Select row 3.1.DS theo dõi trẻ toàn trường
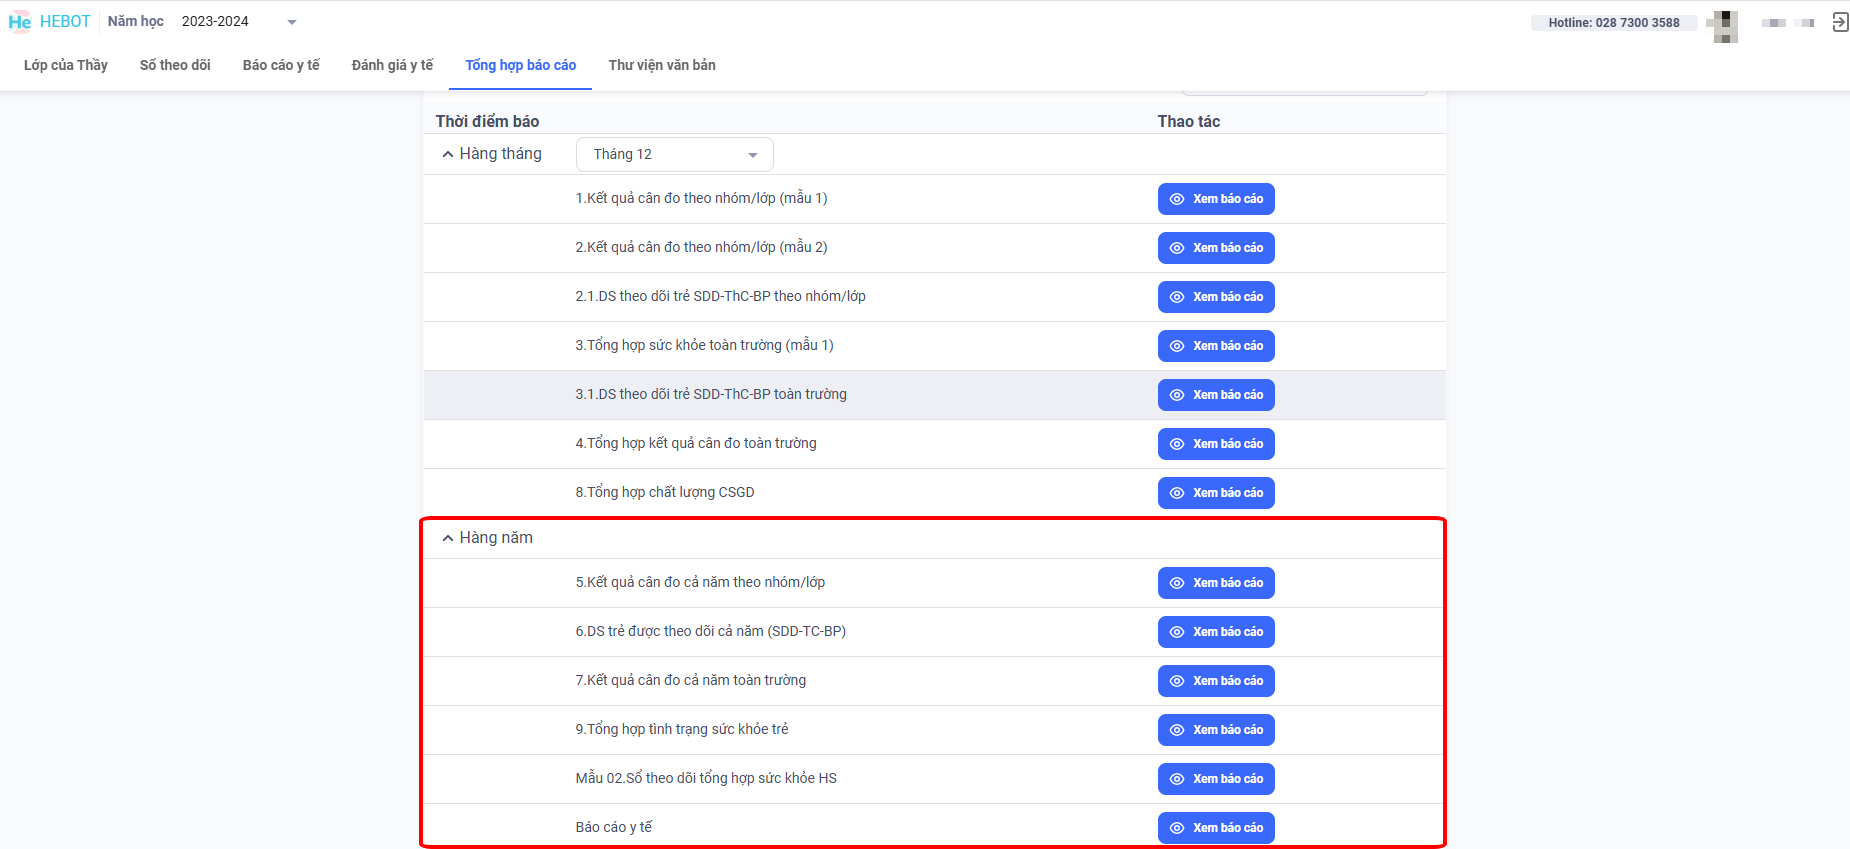 [710, 394]
